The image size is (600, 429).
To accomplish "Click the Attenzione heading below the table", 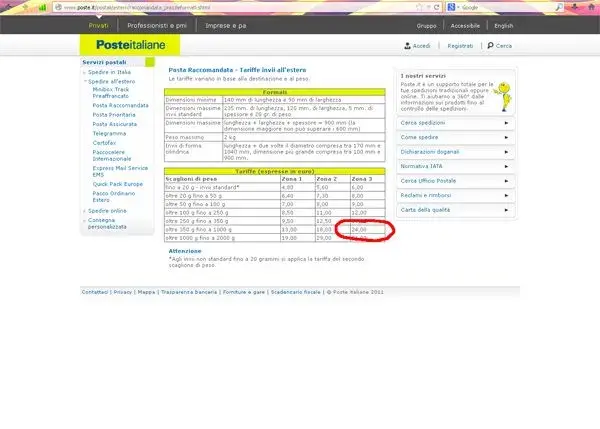I will (x=185, y=251).
